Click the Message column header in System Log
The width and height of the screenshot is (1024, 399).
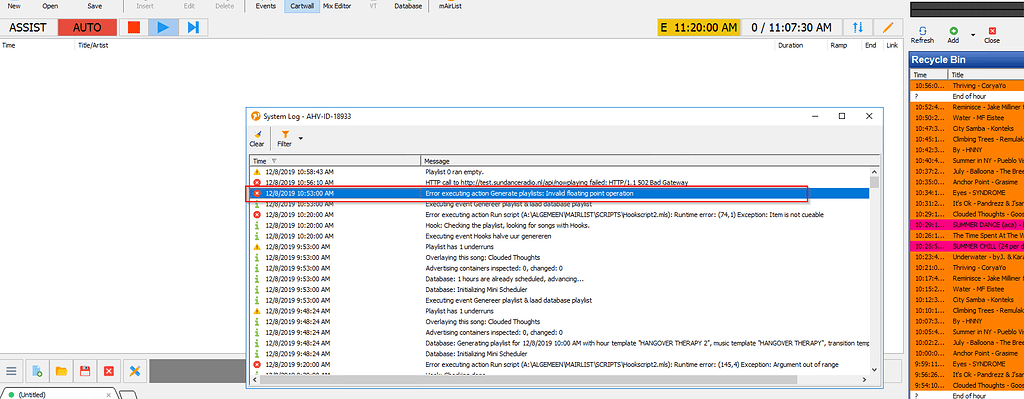point(645,161)
